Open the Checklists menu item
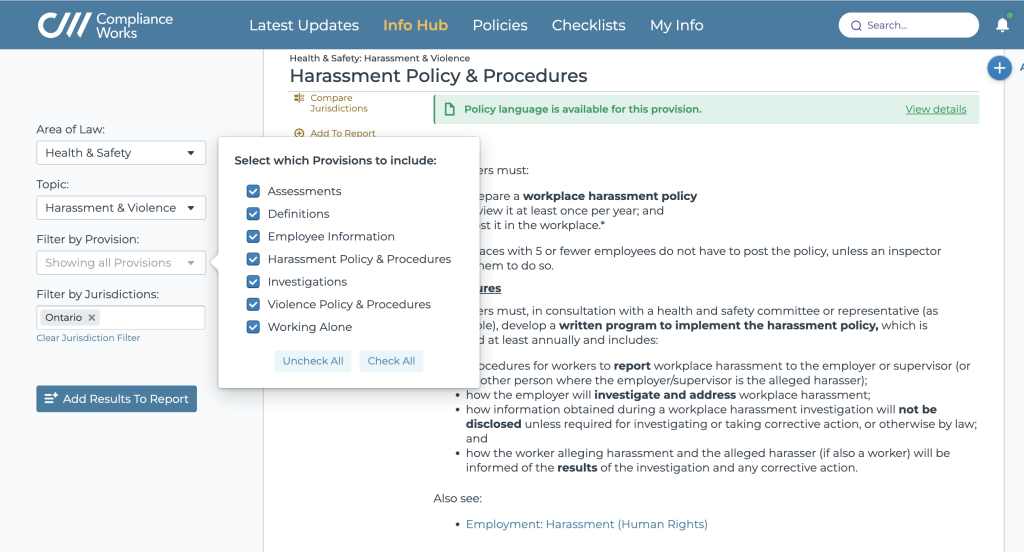The width and height of the screenshot is (1024, 552). [588, 25]
